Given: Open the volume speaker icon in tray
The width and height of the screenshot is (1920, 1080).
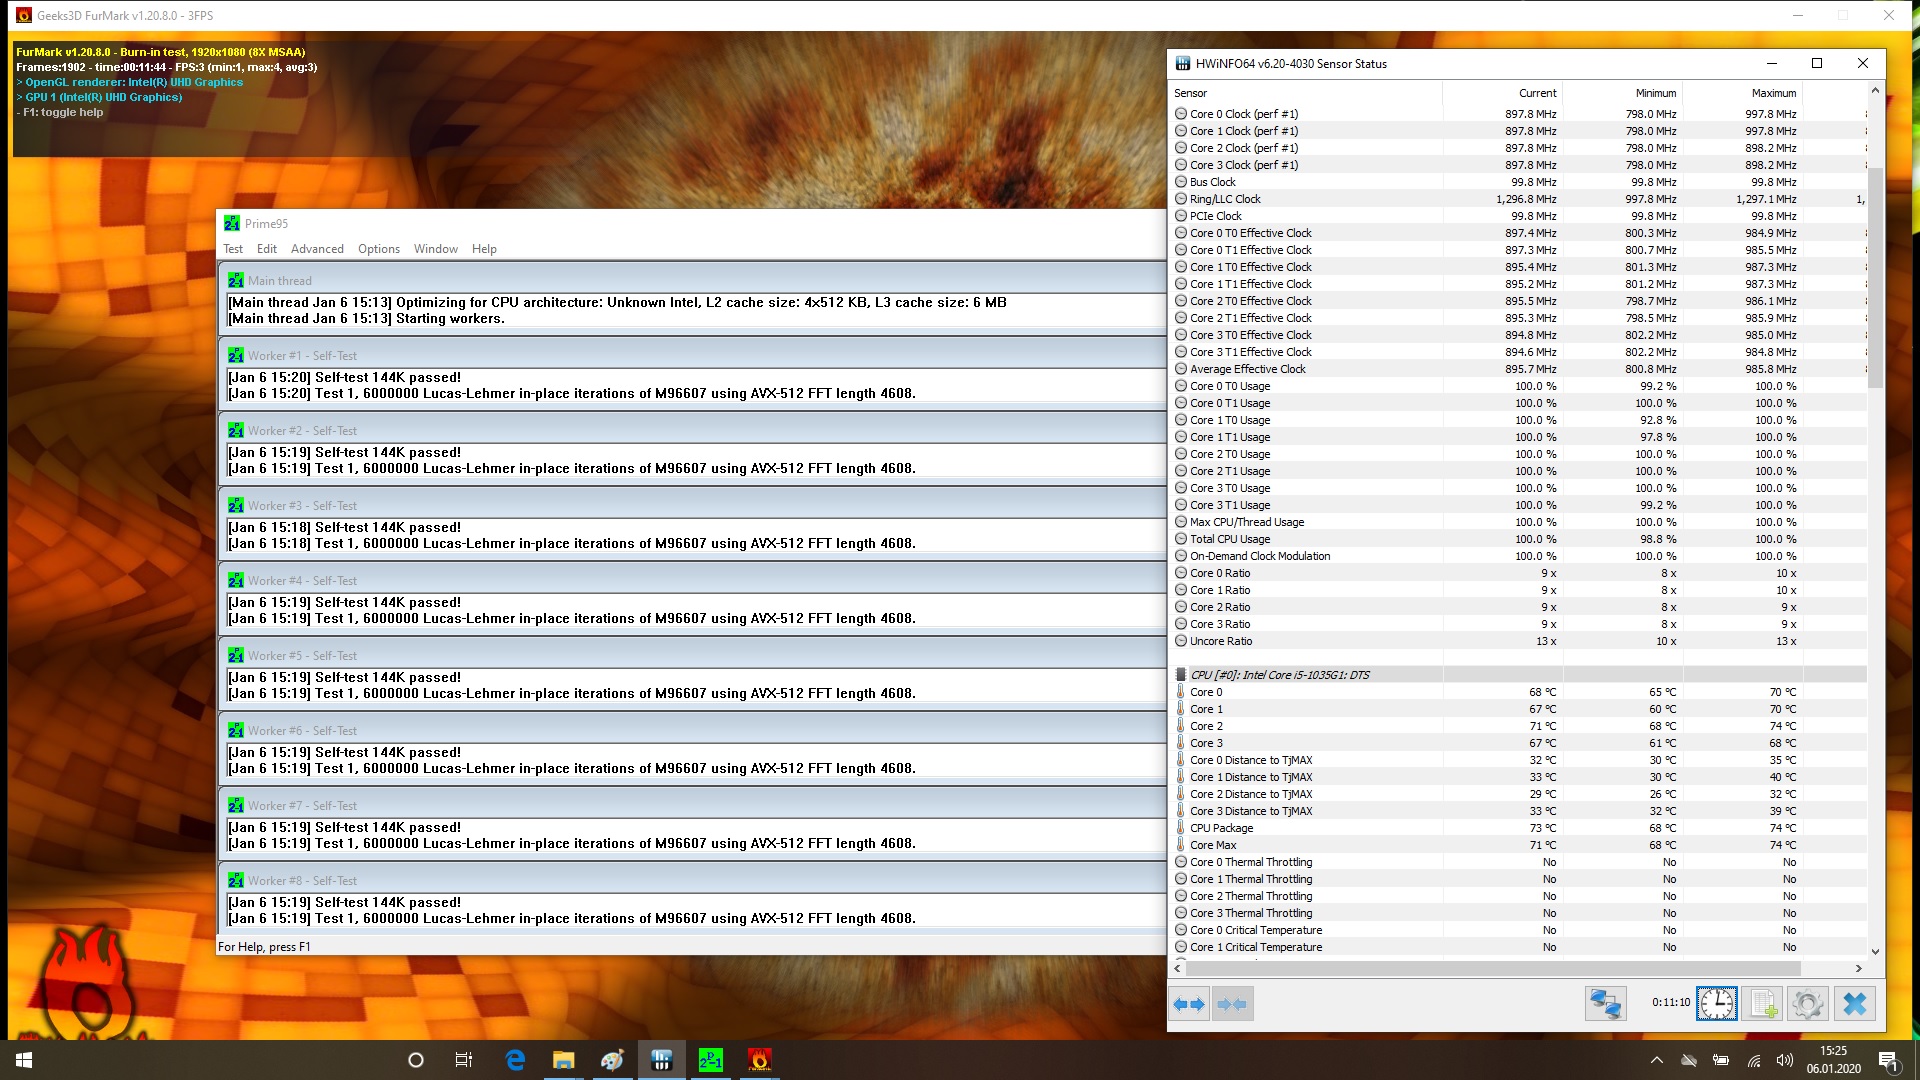Looking at the screenshot, I should [1785, 1060].
